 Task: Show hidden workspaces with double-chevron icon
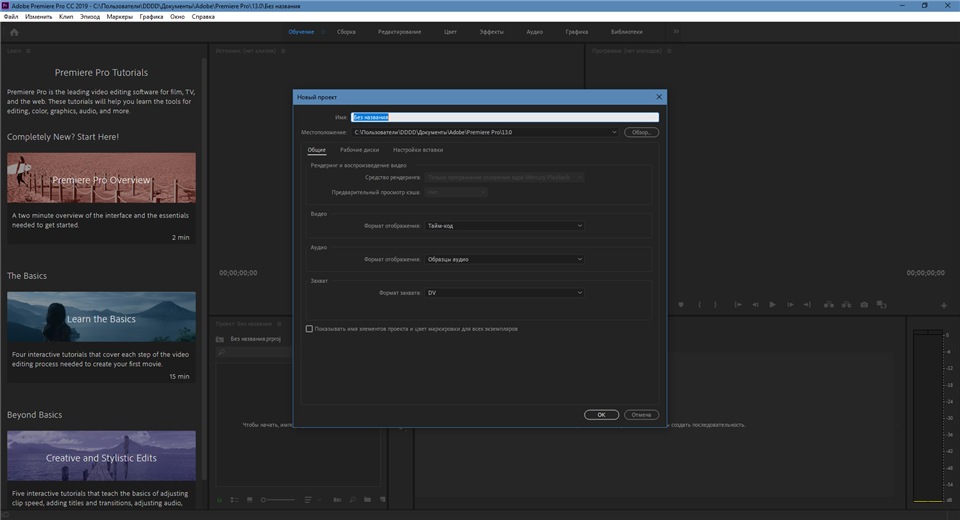(676, 32)
